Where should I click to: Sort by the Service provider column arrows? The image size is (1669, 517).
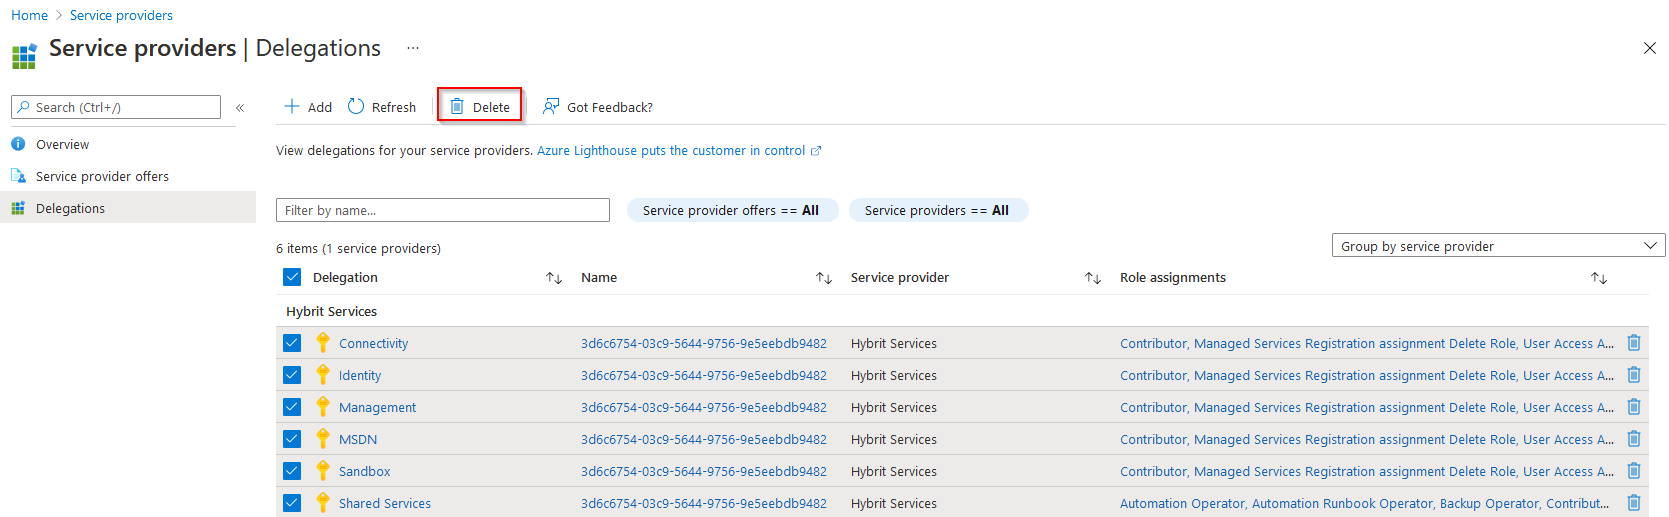[x=1093, y=278]
